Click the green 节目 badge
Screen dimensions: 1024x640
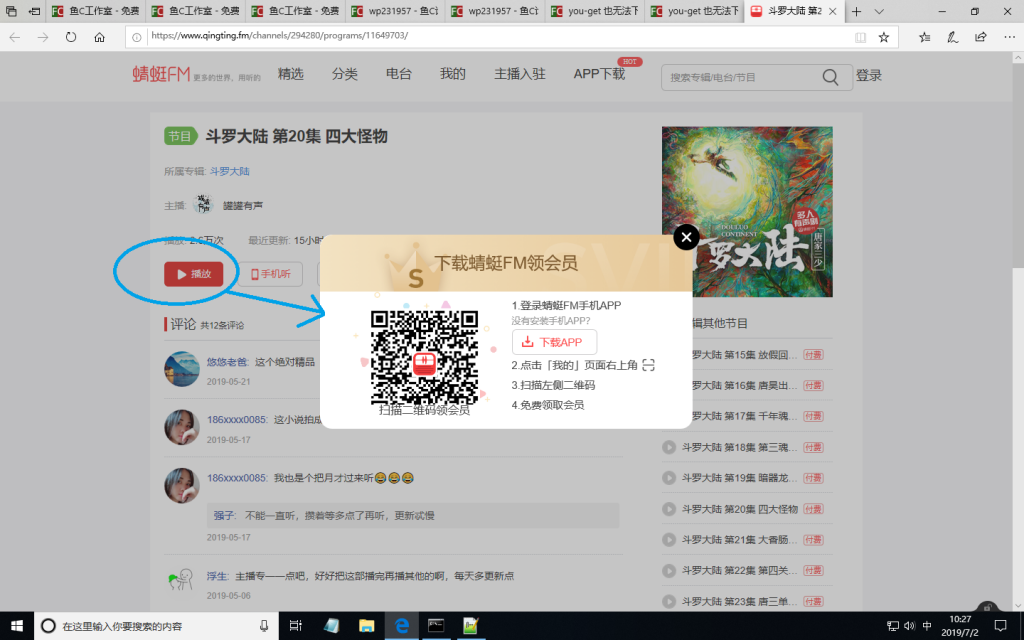(x=180, y=136)
